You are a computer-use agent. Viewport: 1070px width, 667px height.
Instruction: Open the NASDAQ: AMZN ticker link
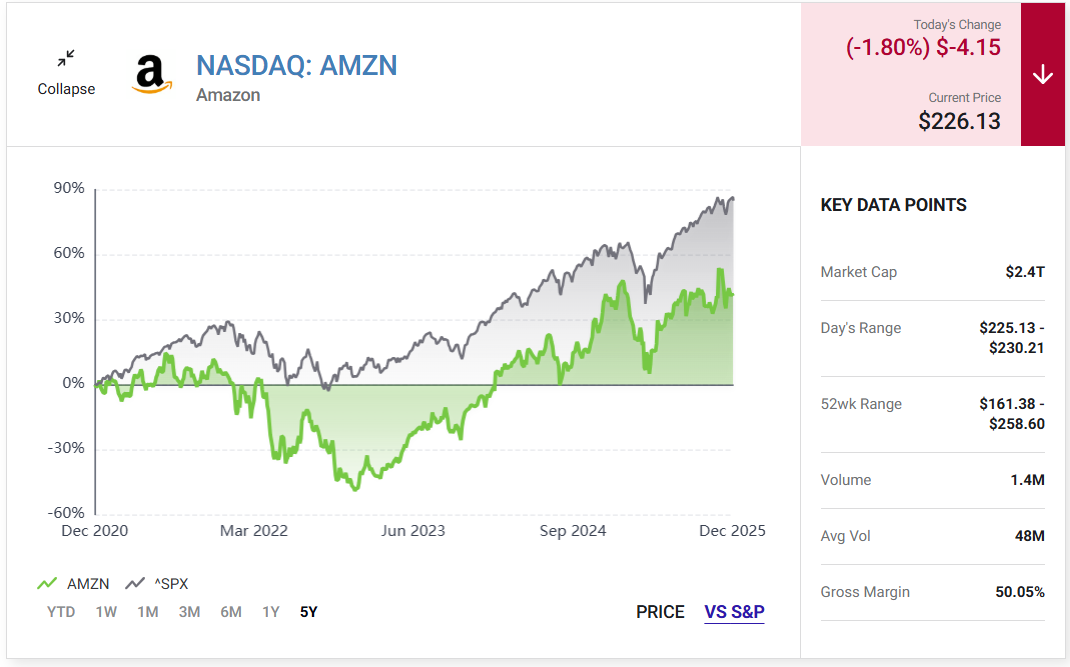click(x=296, y=65)
